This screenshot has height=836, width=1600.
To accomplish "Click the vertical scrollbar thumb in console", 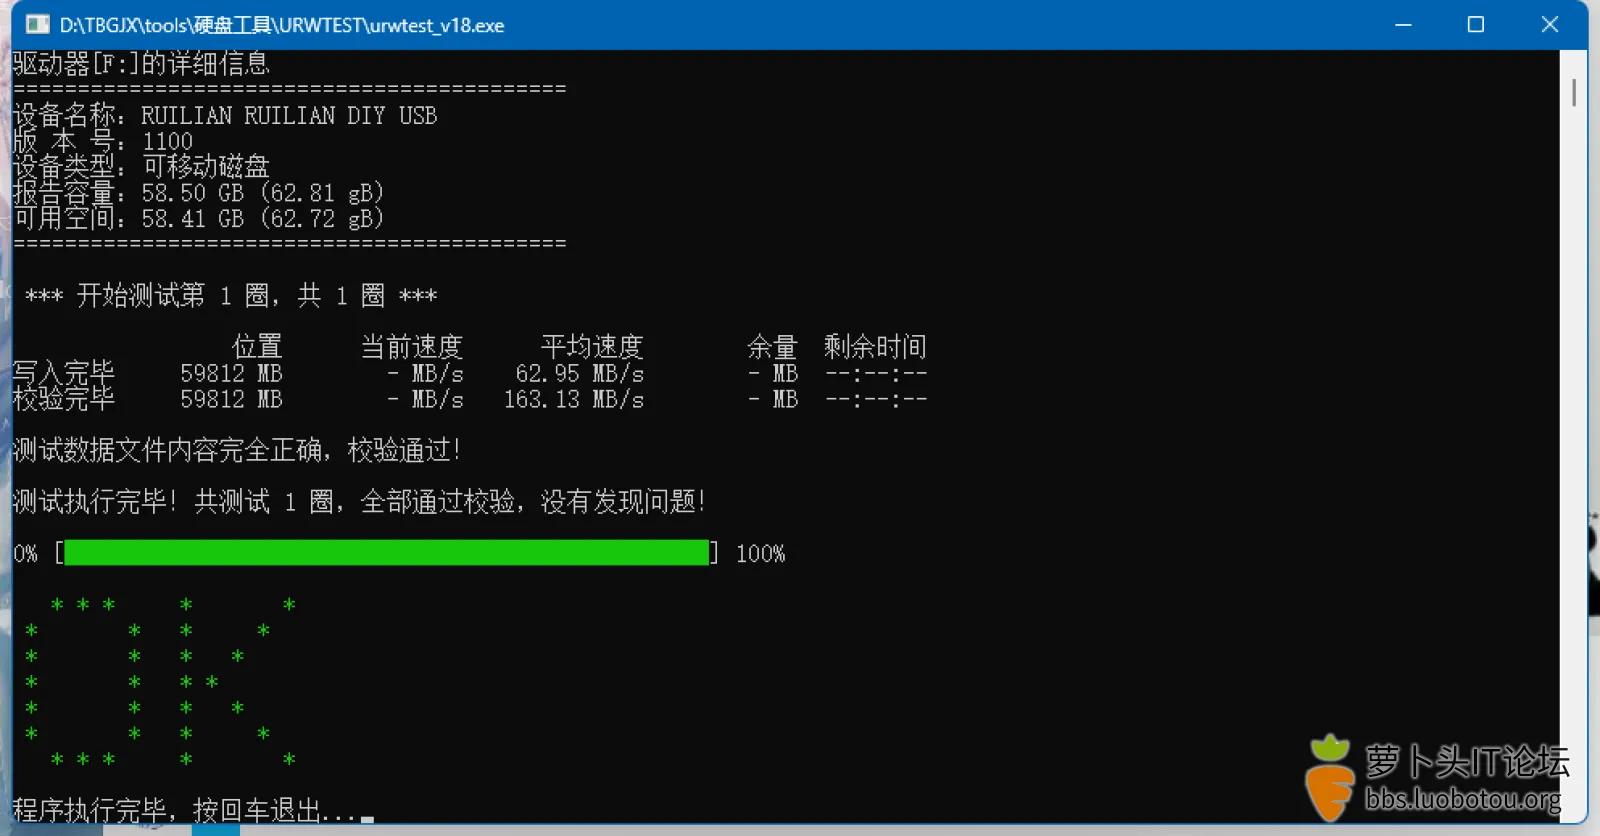I will 1574,92.
